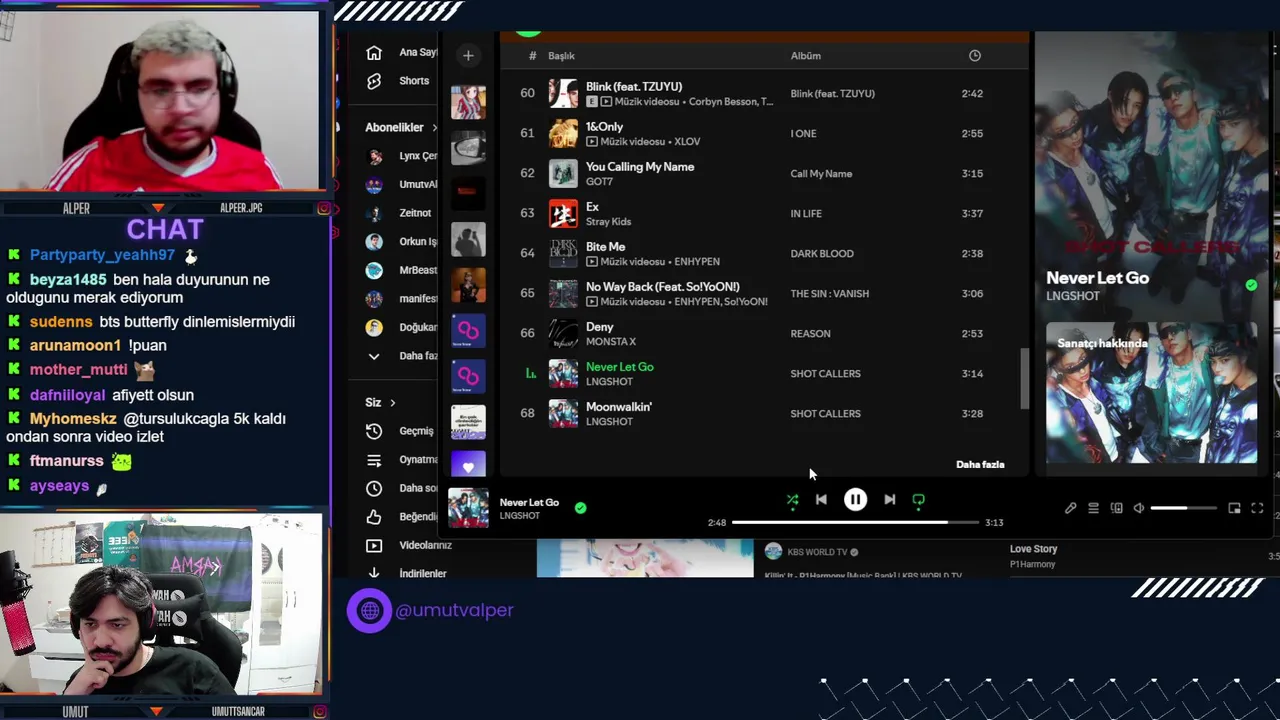
Task: Toggle the saved checkmark in Now Playing panel
Action: click(1251, 285)
